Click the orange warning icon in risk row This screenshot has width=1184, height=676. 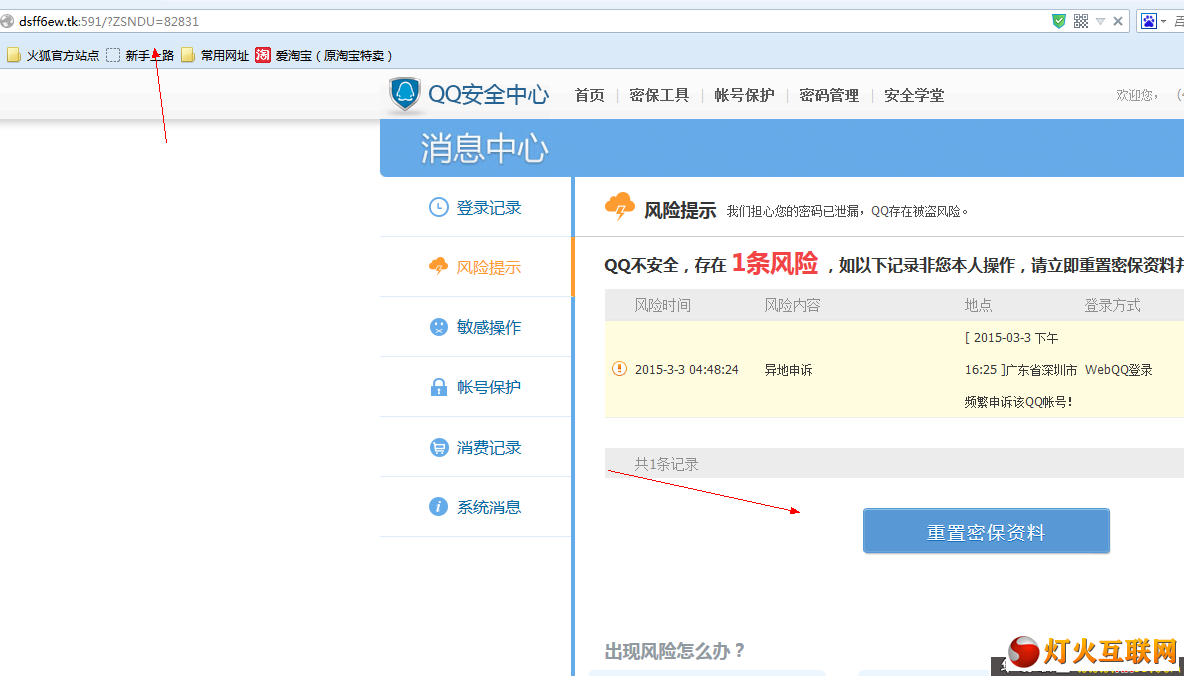(x=619, y=369)
